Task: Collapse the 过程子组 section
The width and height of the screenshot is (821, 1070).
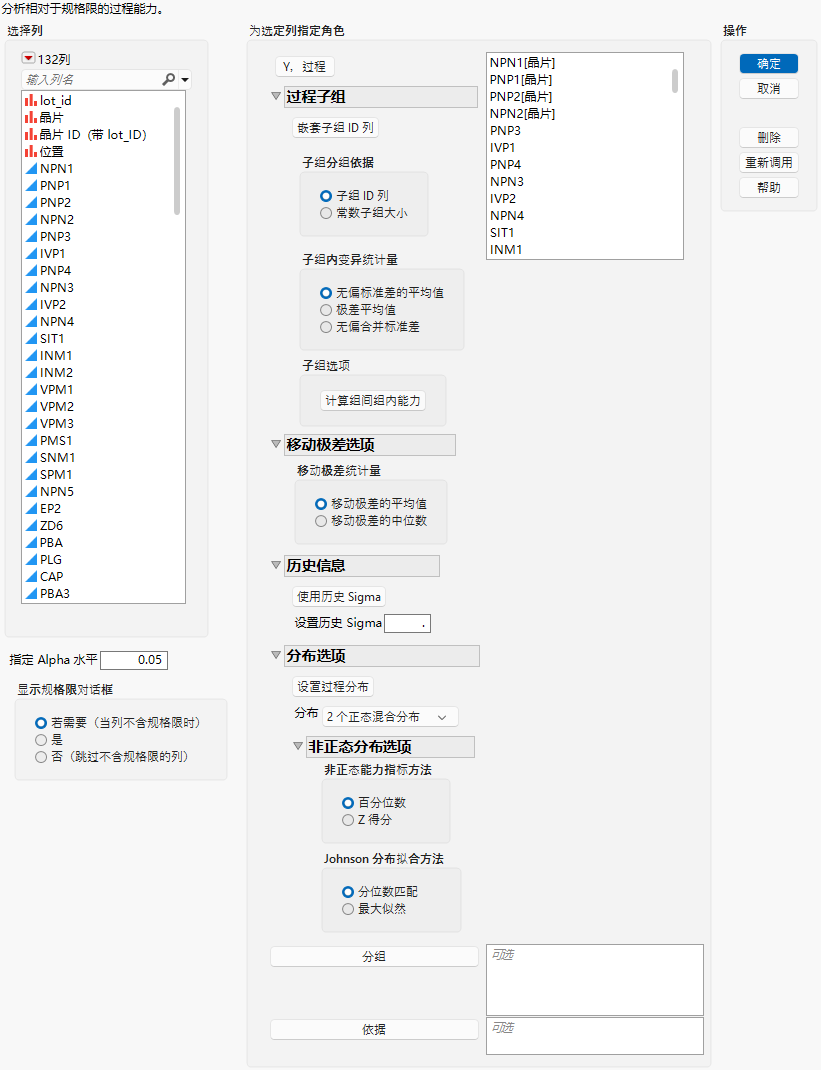Action: pyautogui.click(x=276, y=96)
